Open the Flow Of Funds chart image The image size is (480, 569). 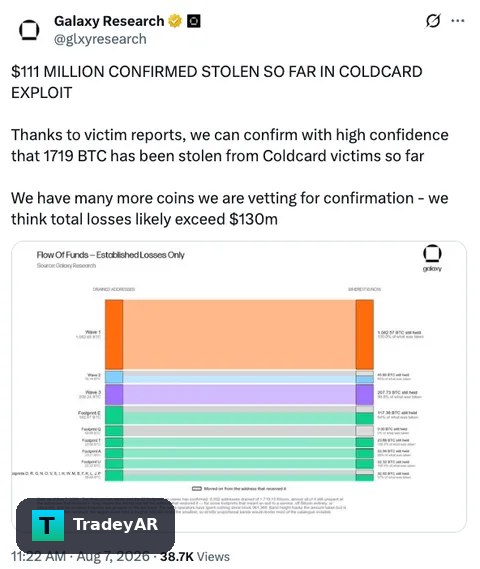(x=239, y=386)
